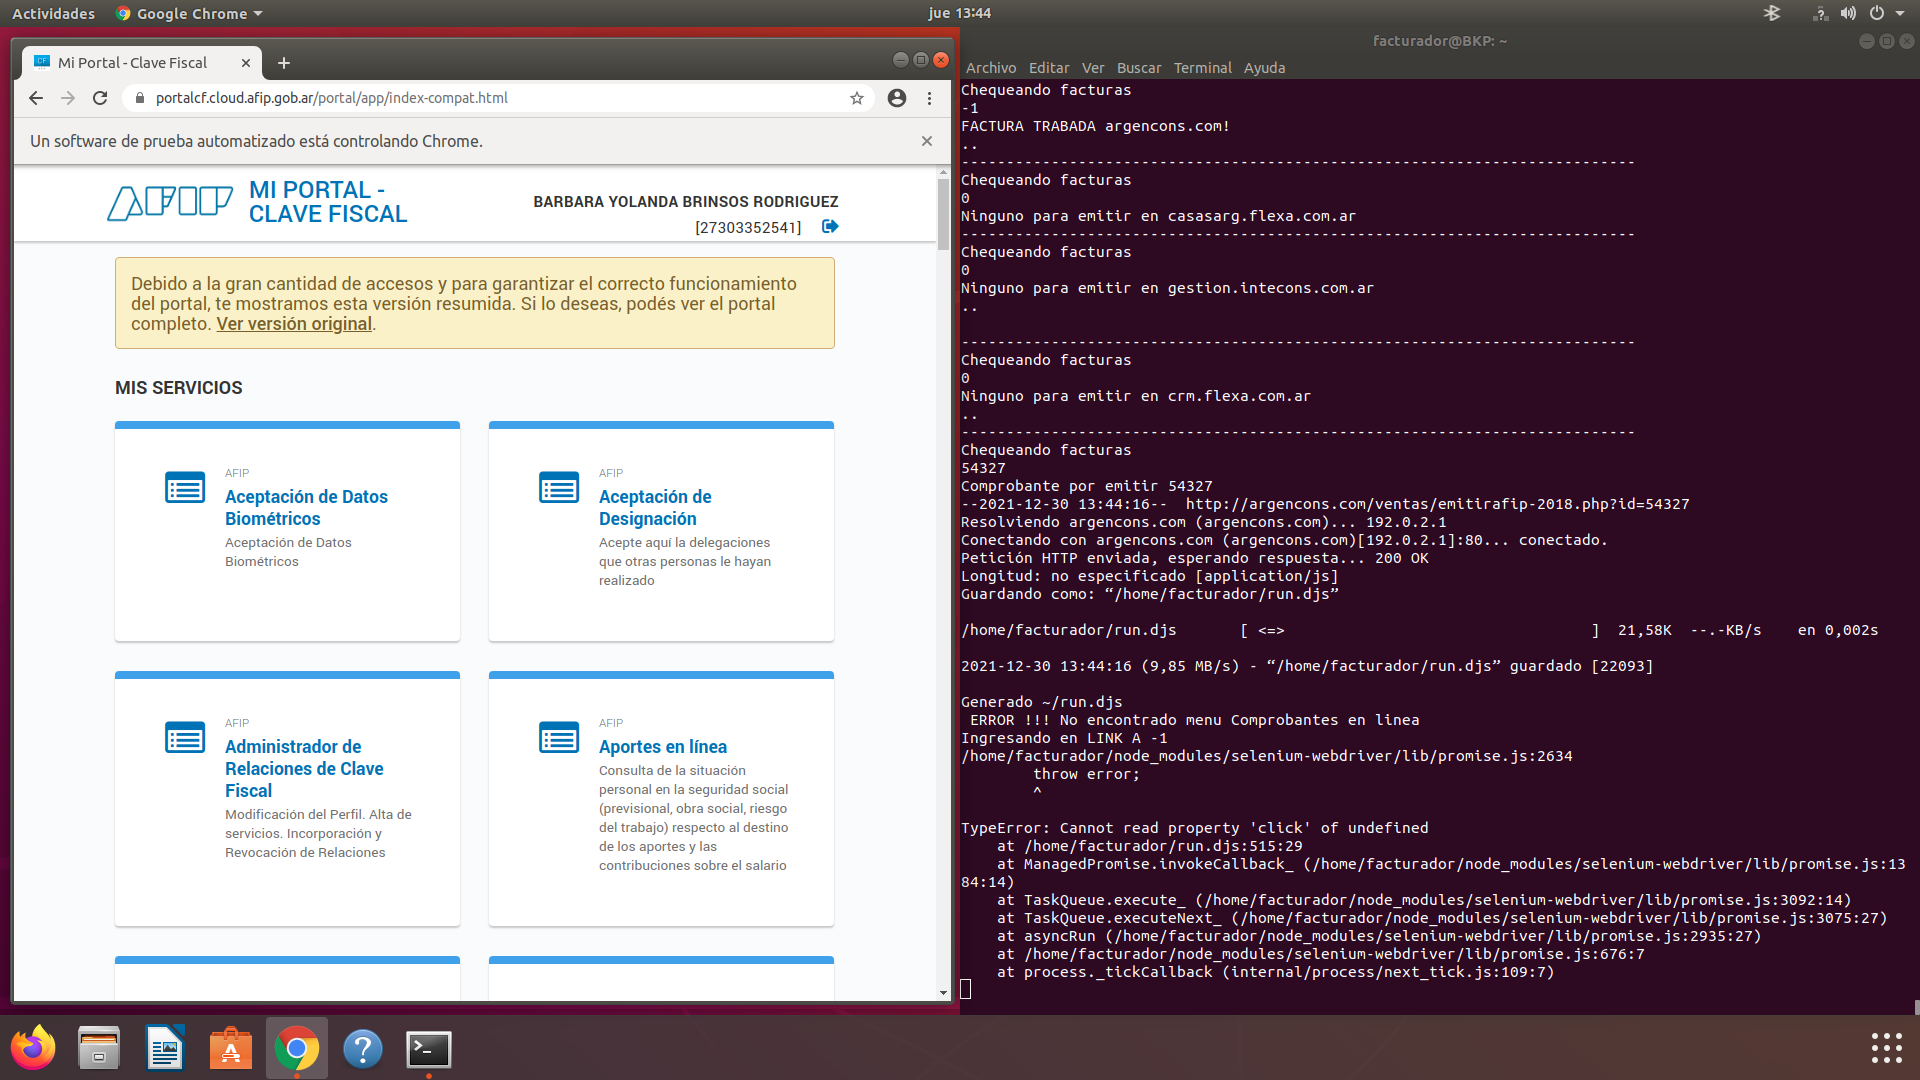Image resolution: width=1920 pixels, height=1080 pixels.
Task: Open Ubuntu Software from dock
Action: [231, 1048]
